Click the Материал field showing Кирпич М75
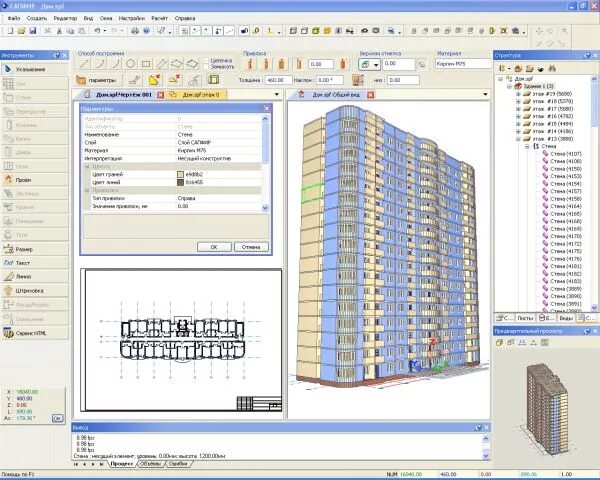The image size is (600, 480). [x=463, y=64]
